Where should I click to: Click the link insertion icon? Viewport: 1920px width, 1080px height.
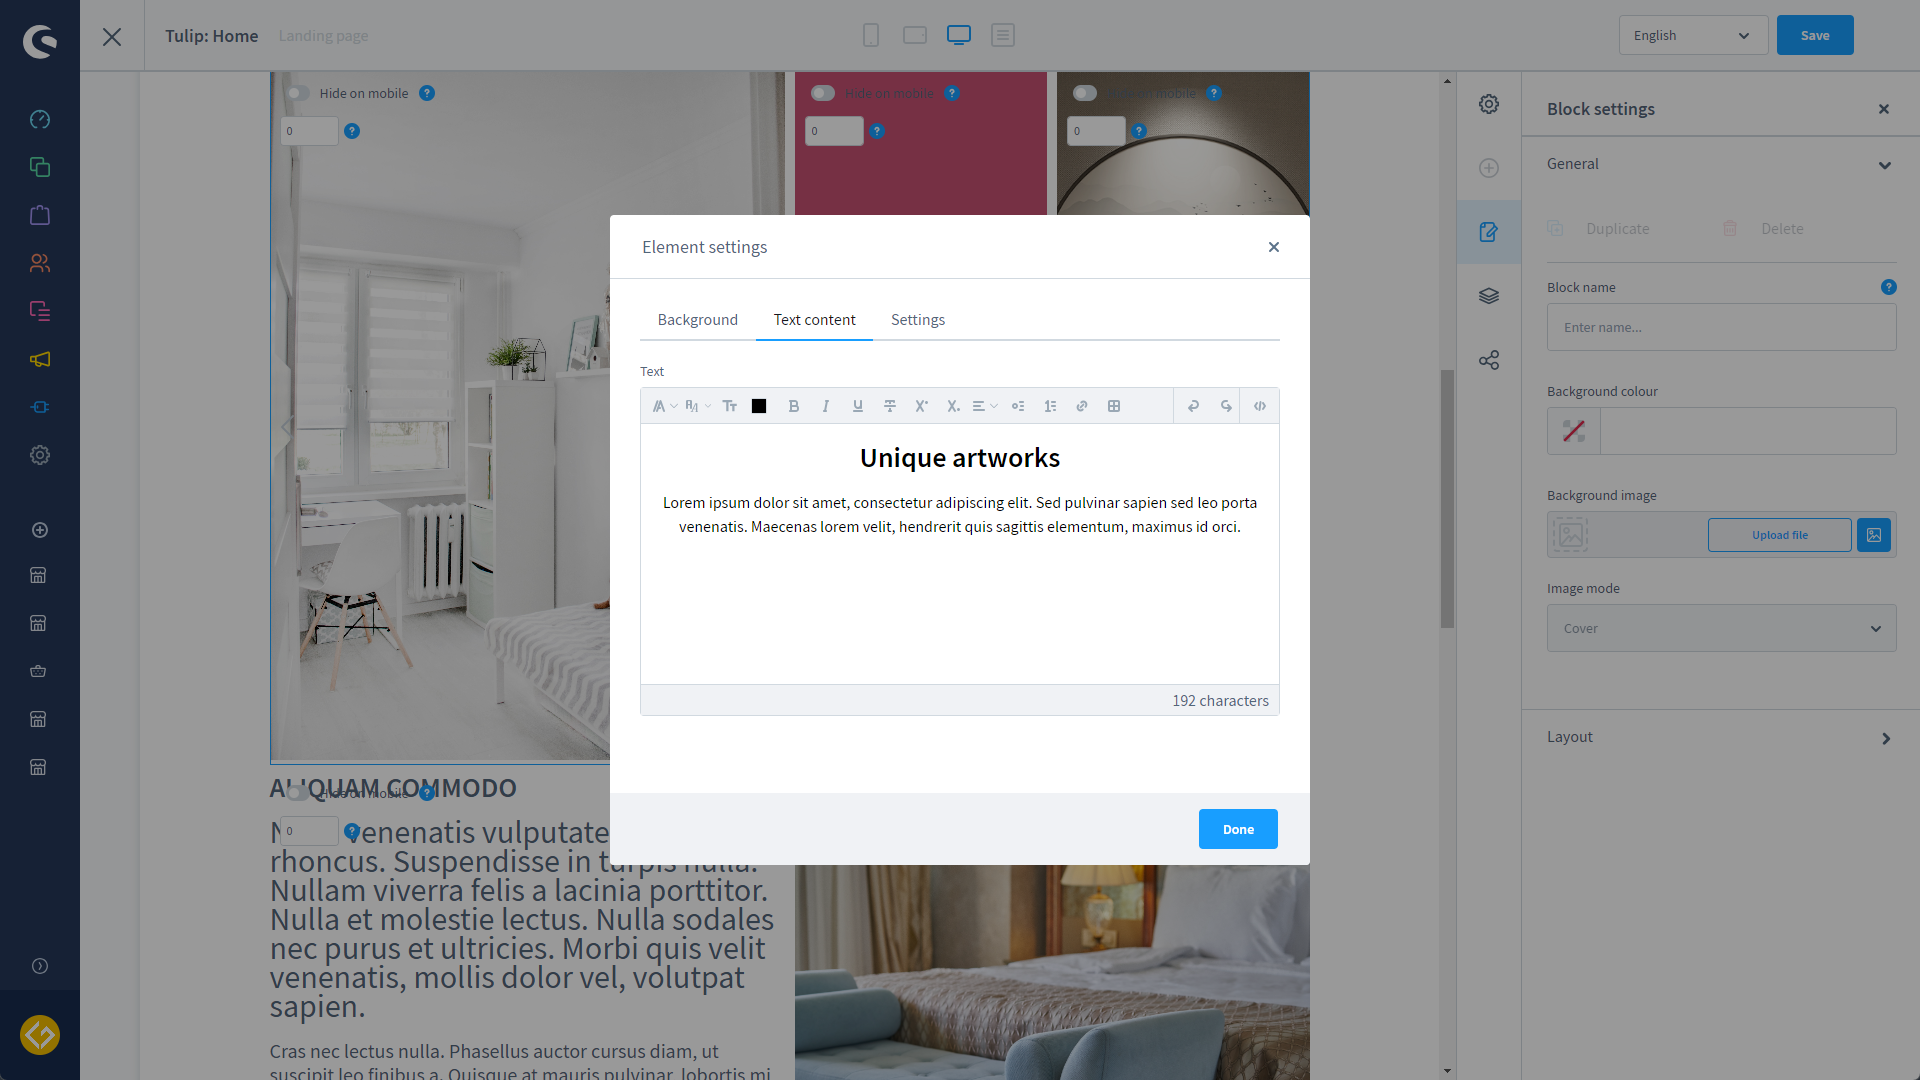coord(1081,405)
